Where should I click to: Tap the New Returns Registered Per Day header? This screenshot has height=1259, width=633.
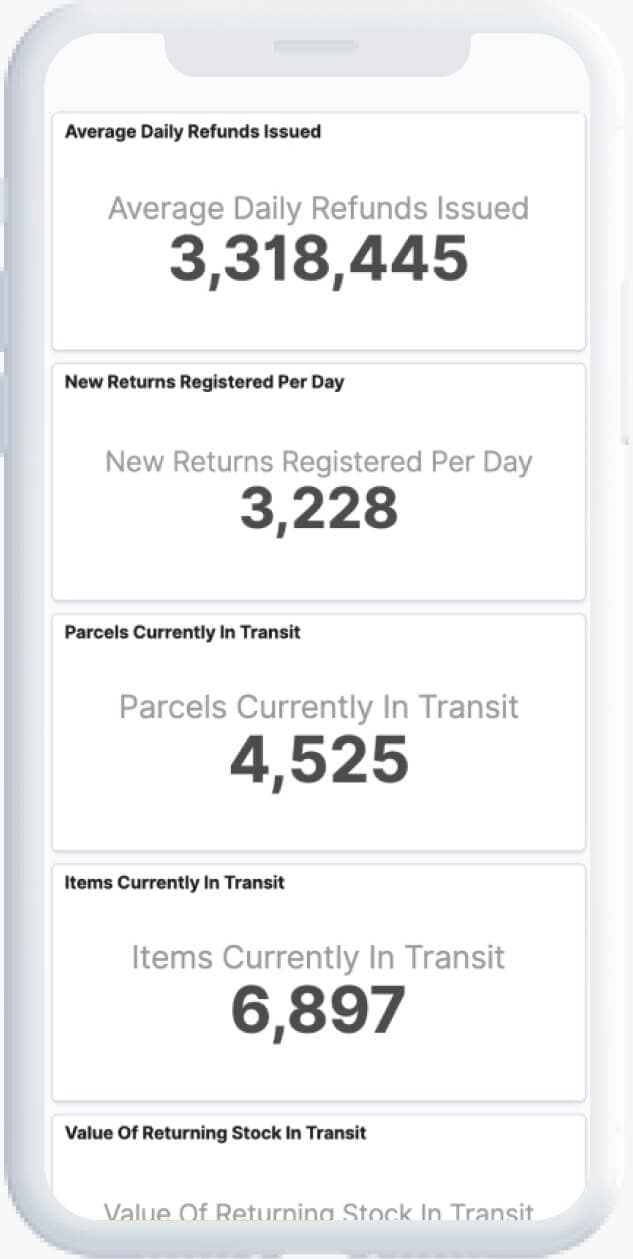[205, 381]
